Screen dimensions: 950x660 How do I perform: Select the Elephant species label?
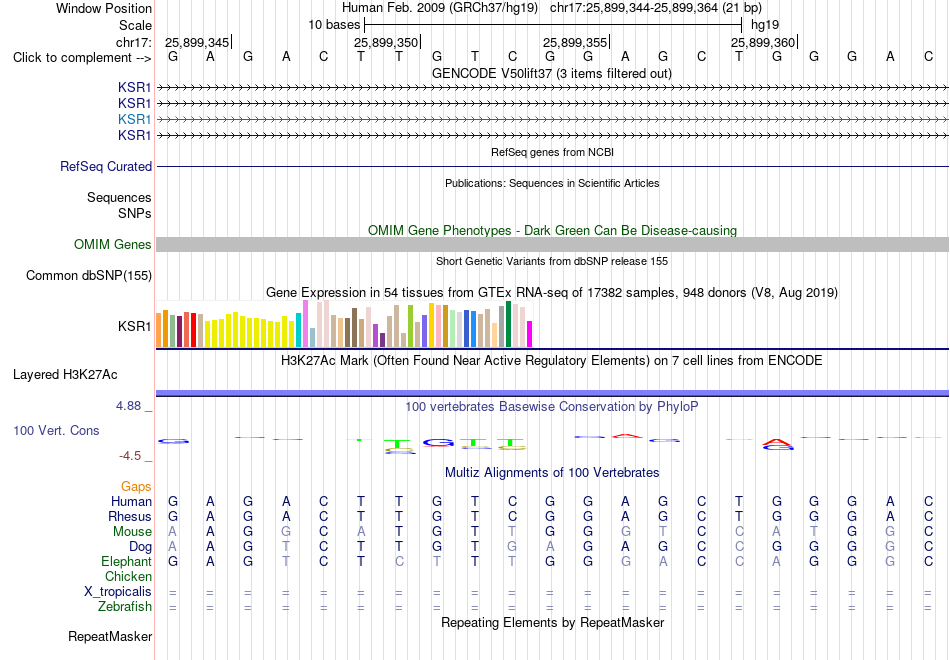(127, 561)
